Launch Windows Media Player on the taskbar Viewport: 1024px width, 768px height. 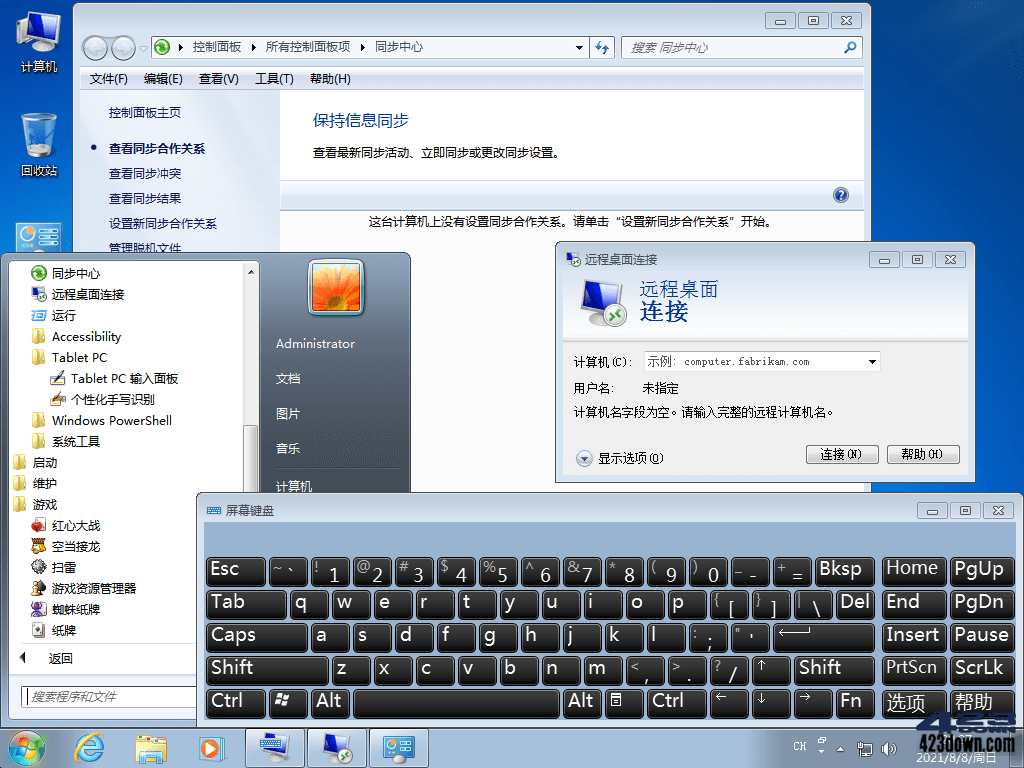[212, 747]
